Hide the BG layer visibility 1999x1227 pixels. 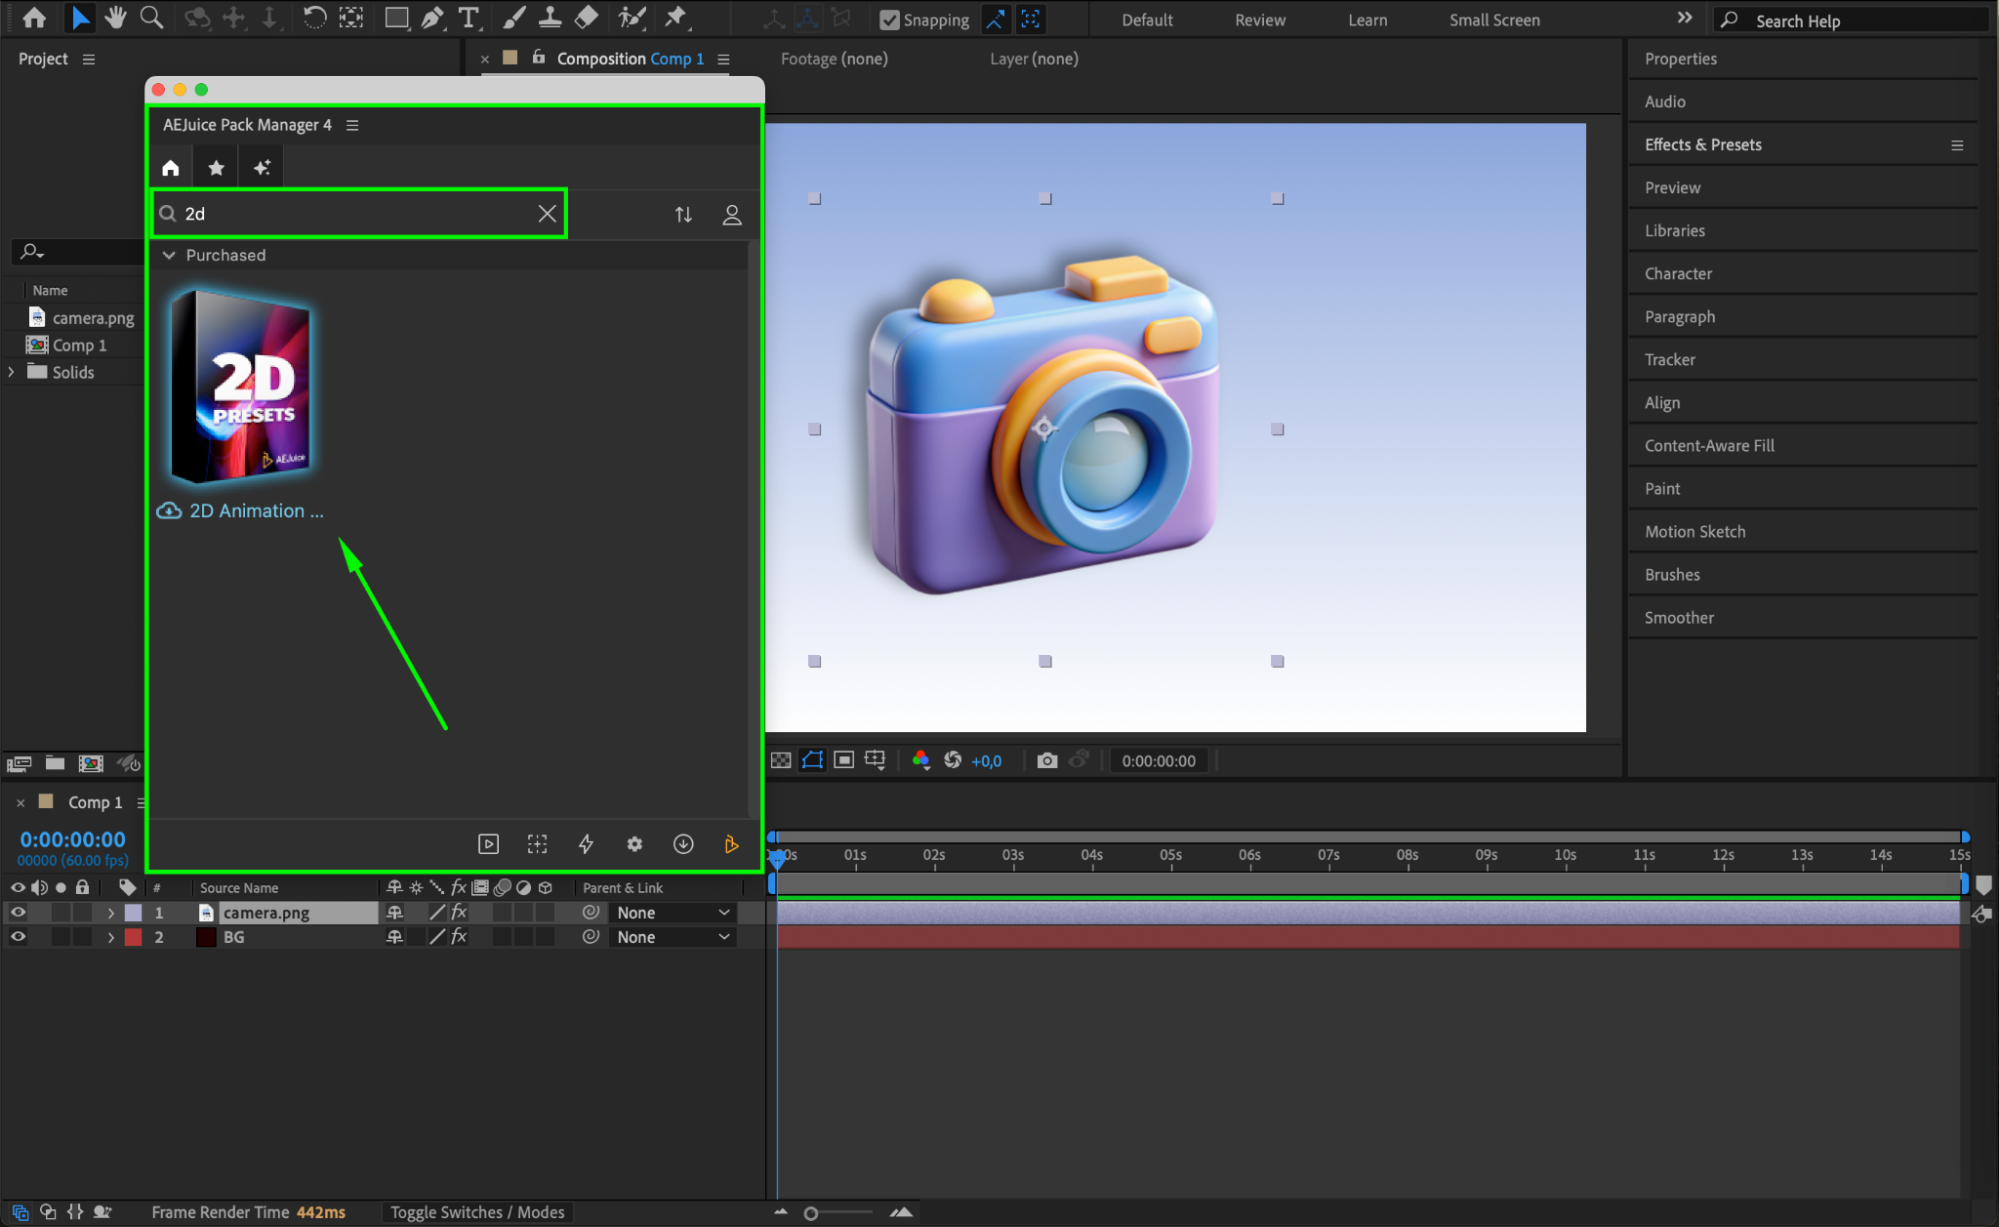(18, 937)
